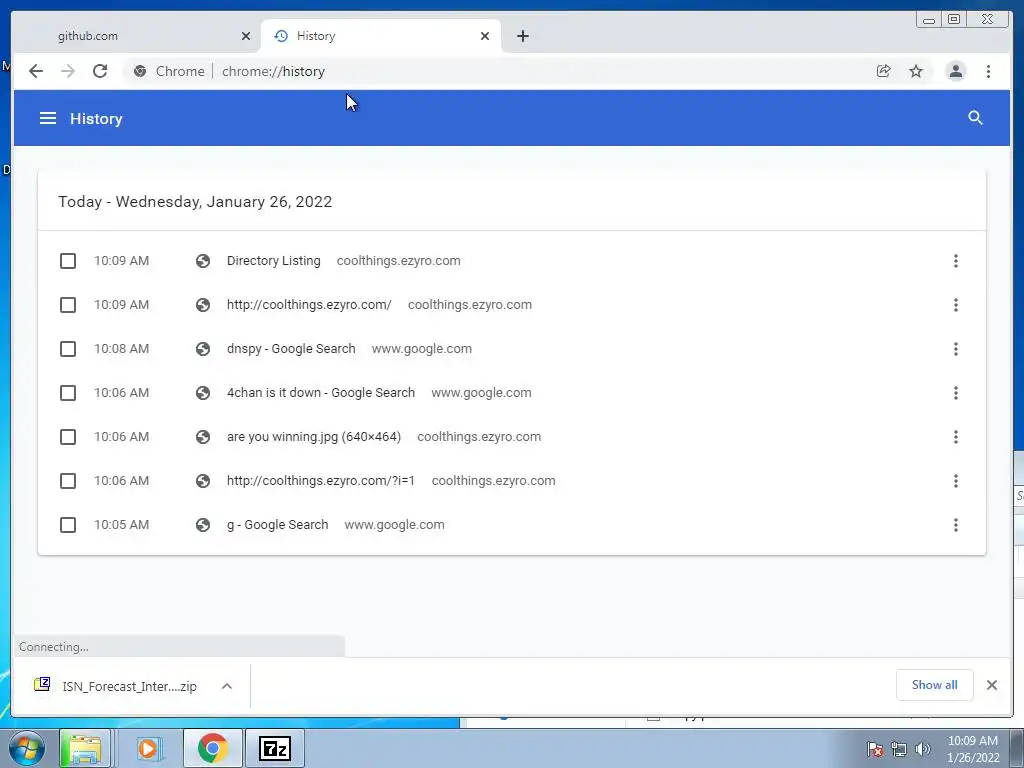The image size is (1024, 768).
Task: Open the 4chan is it down search link
Action: coord(321,392)
